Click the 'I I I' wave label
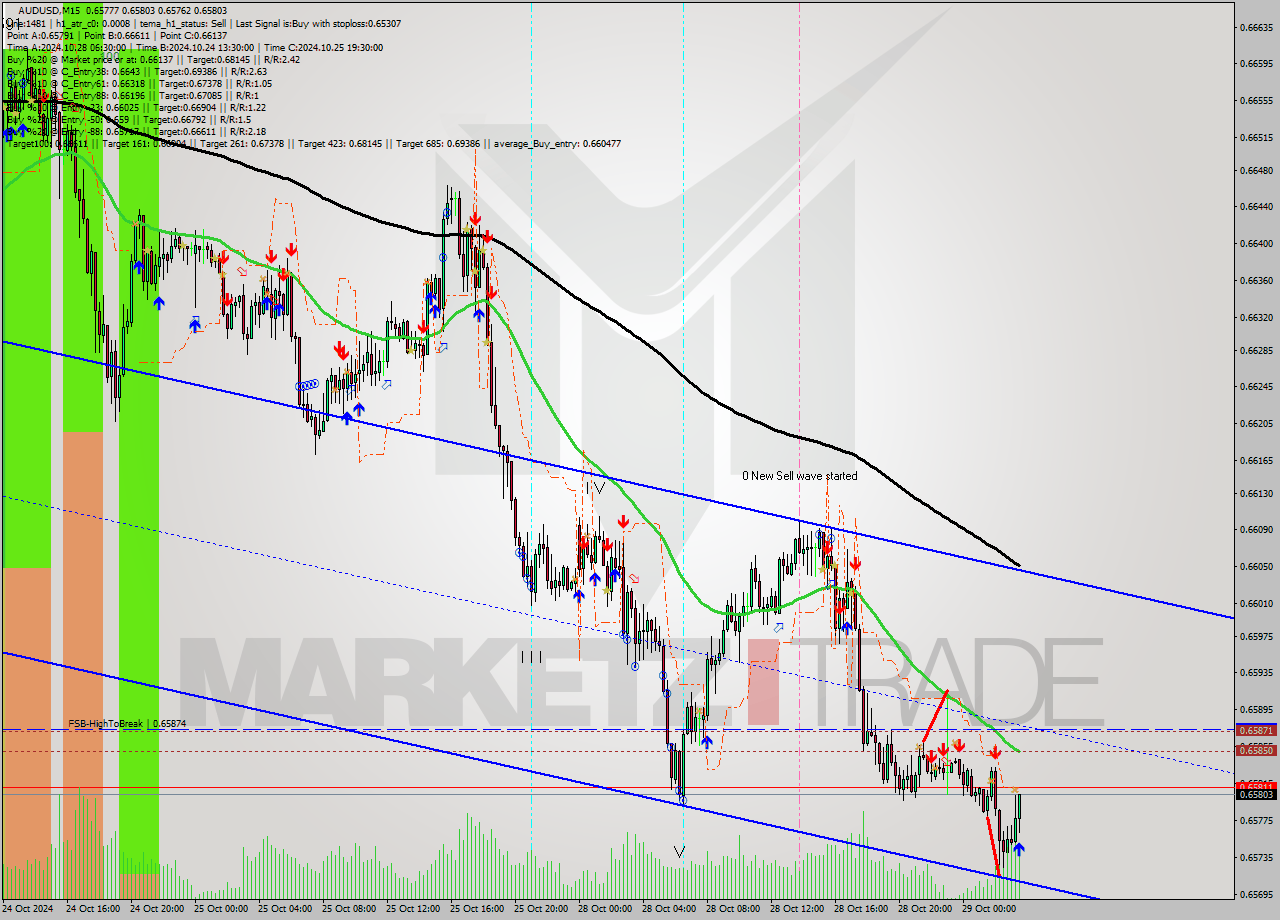Image resolution: width=1280 pixels, height=920 pixels. [531, 657]
